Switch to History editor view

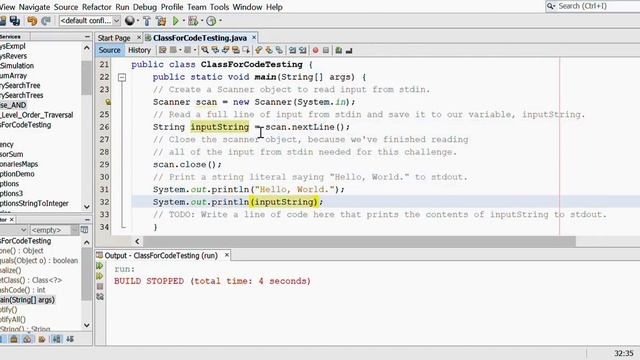tap(139, 50)
